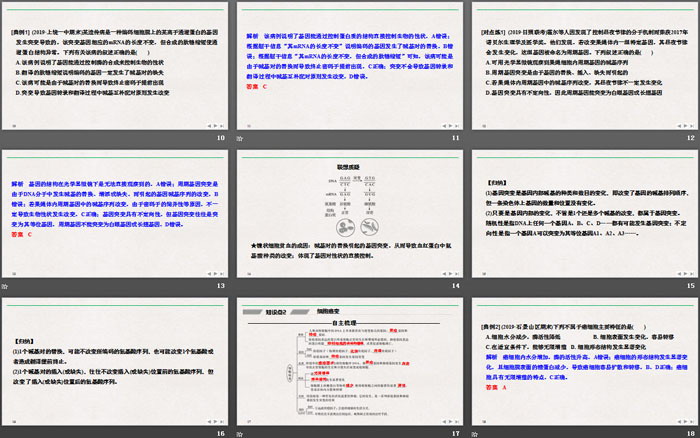
Task: Select slide 13 with answer 答案 C
Action: [115, 212]
